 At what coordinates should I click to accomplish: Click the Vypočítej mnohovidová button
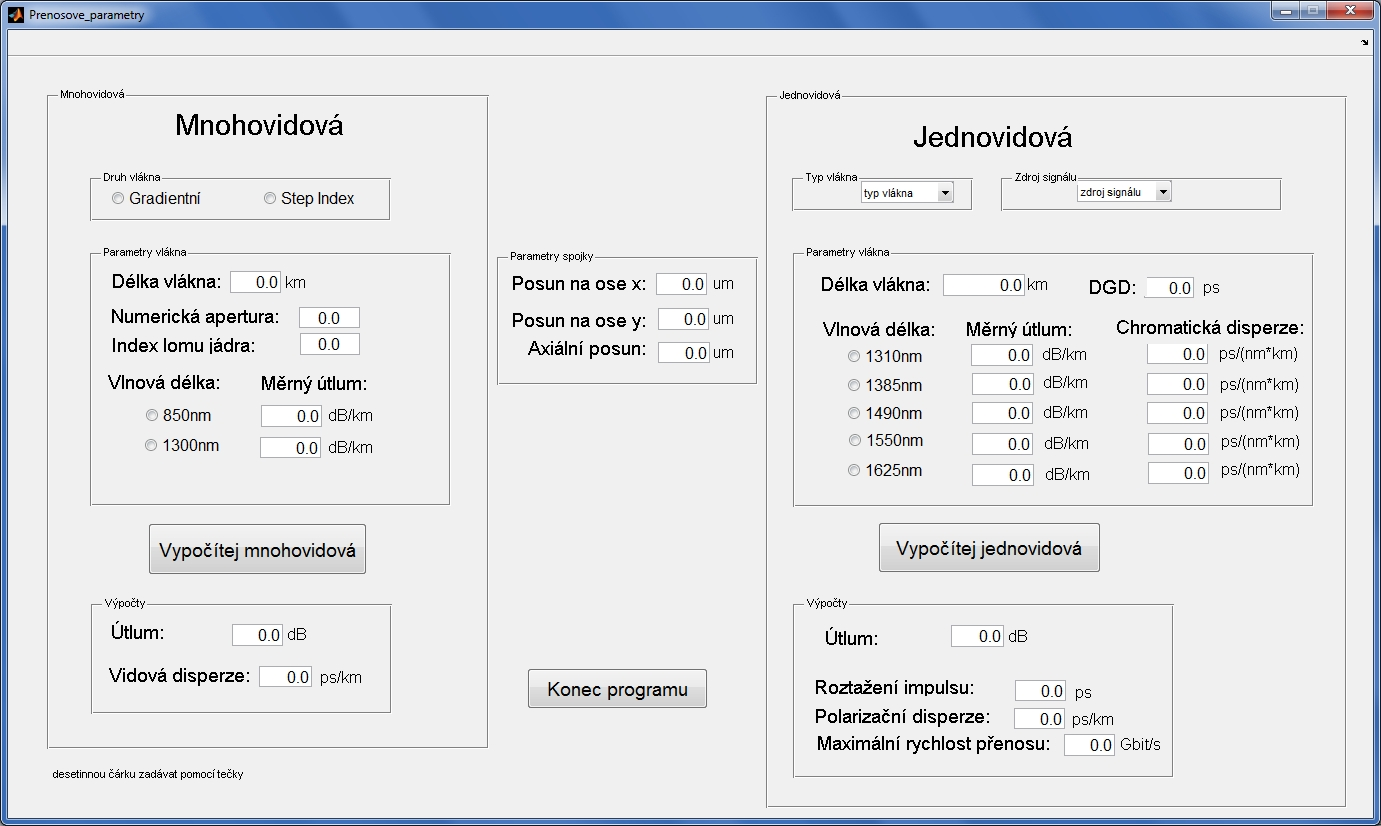pyautogui.click(x=257, y=549)
